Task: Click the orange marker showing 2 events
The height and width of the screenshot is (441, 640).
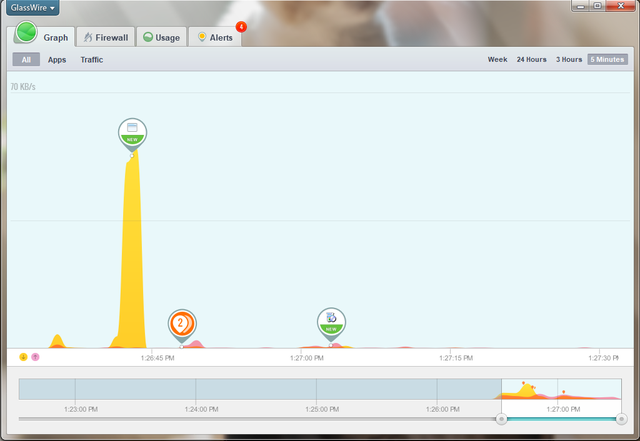Action: 181,323
